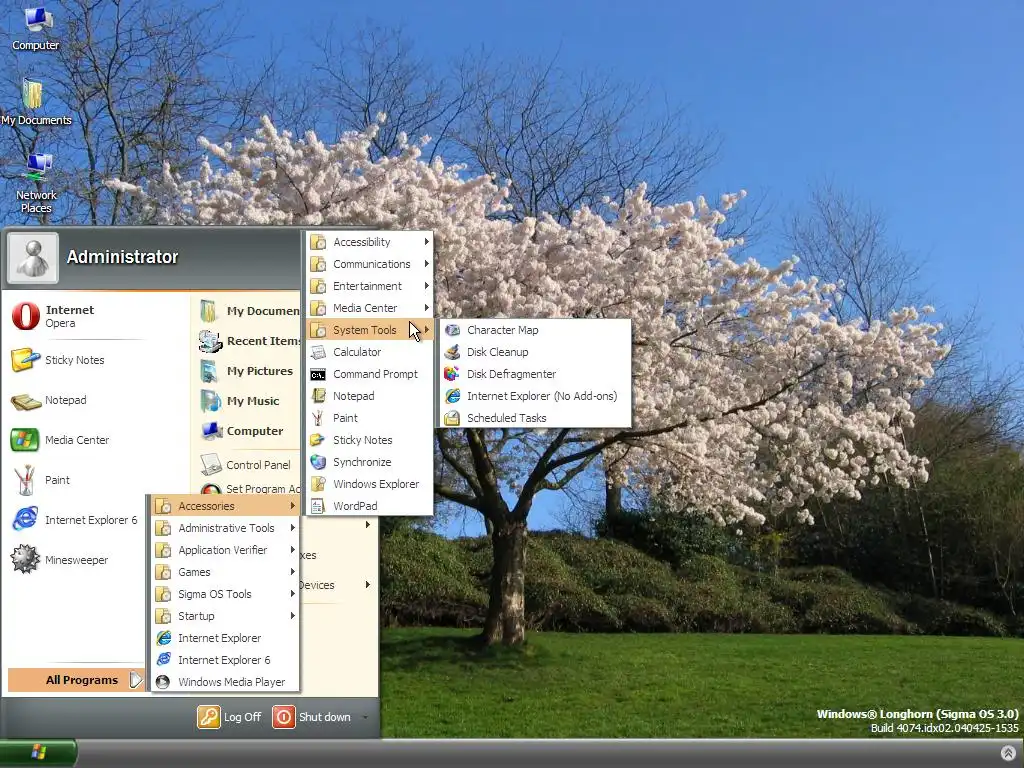Open Calculator from Accessories
The height and width of the screenshot is (768, 1024).
click(369, 352)
